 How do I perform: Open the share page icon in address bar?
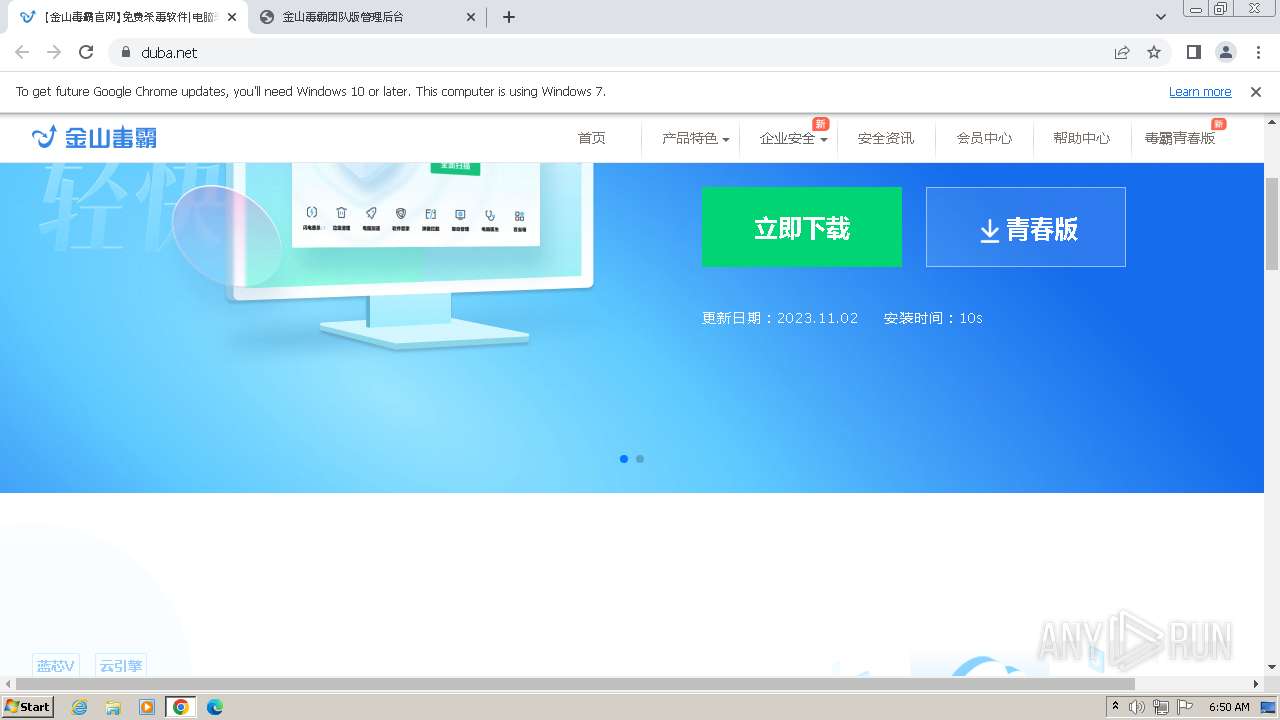[x=1122, y=52]
